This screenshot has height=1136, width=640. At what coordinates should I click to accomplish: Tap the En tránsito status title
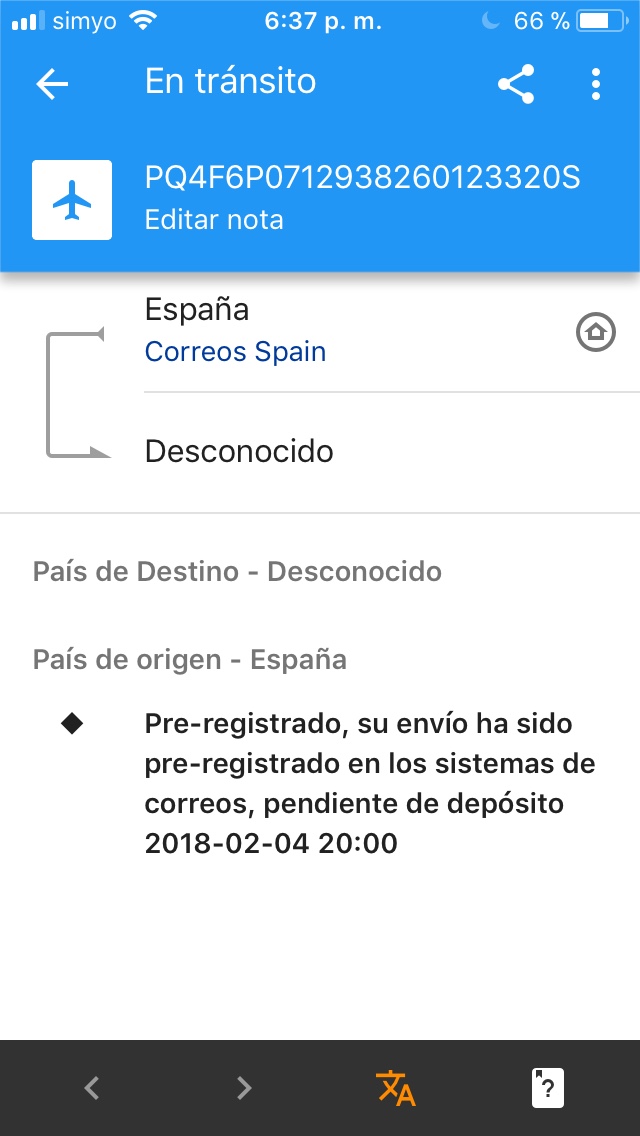(230, 82)
